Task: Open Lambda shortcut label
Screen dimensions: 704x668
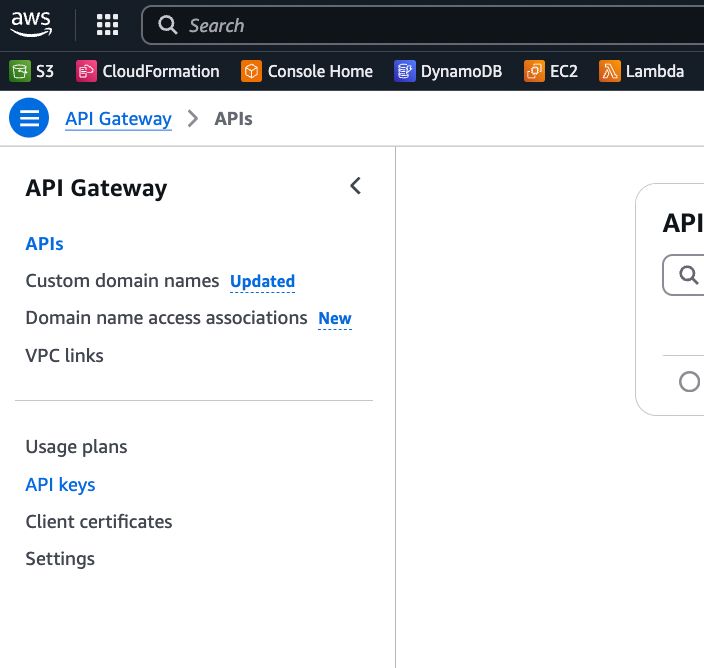Action: (x=655, y=71)
